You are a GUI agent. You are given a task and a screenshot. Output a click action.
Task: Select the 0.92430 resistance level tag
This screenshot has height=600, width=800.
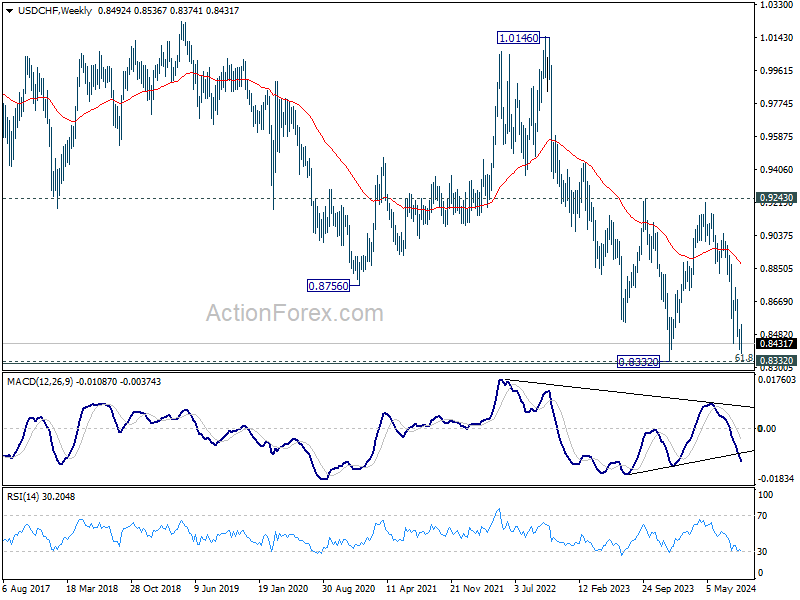tap(777, 198)
